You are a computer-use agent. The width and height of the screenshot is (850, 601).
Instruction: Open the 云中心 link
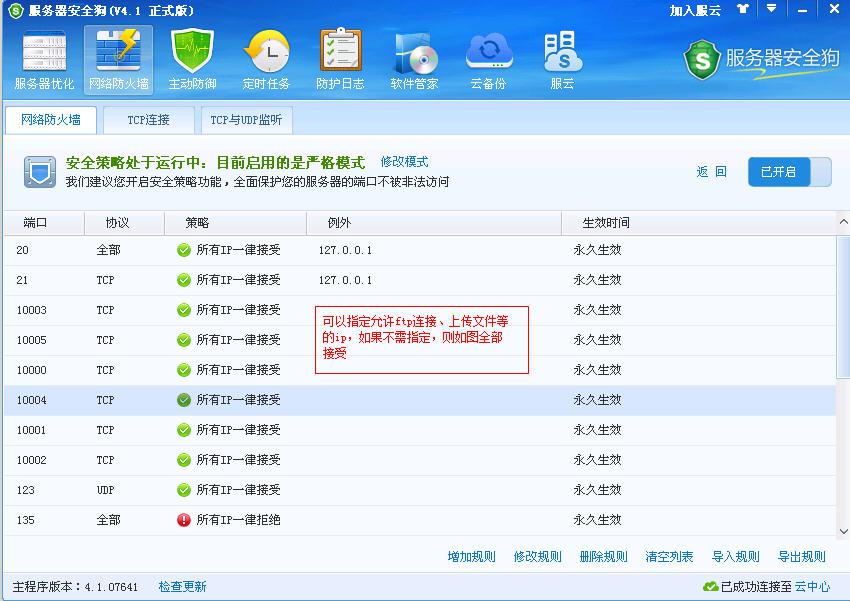point(812,586)
